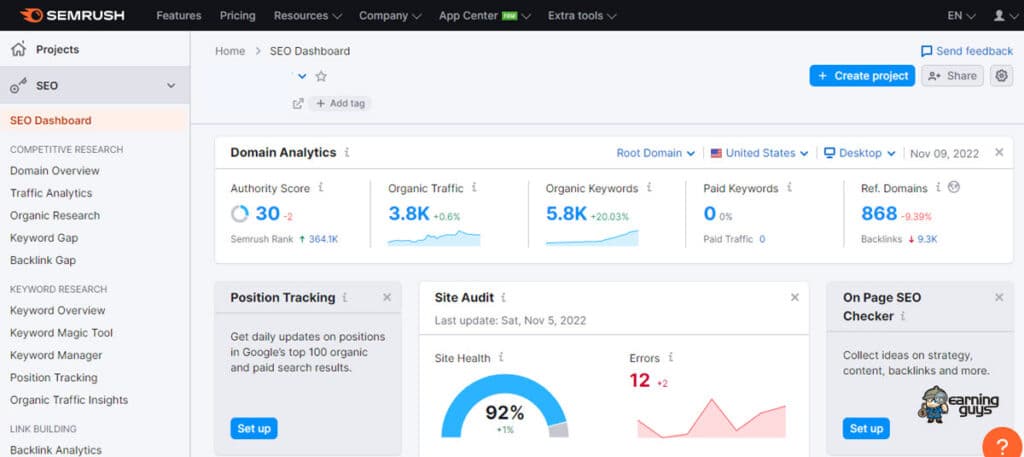Viewport: 1024px width, 457px height.
Task: Click the Add tag button
Action: pyautogui.click(x=340, y=103)
